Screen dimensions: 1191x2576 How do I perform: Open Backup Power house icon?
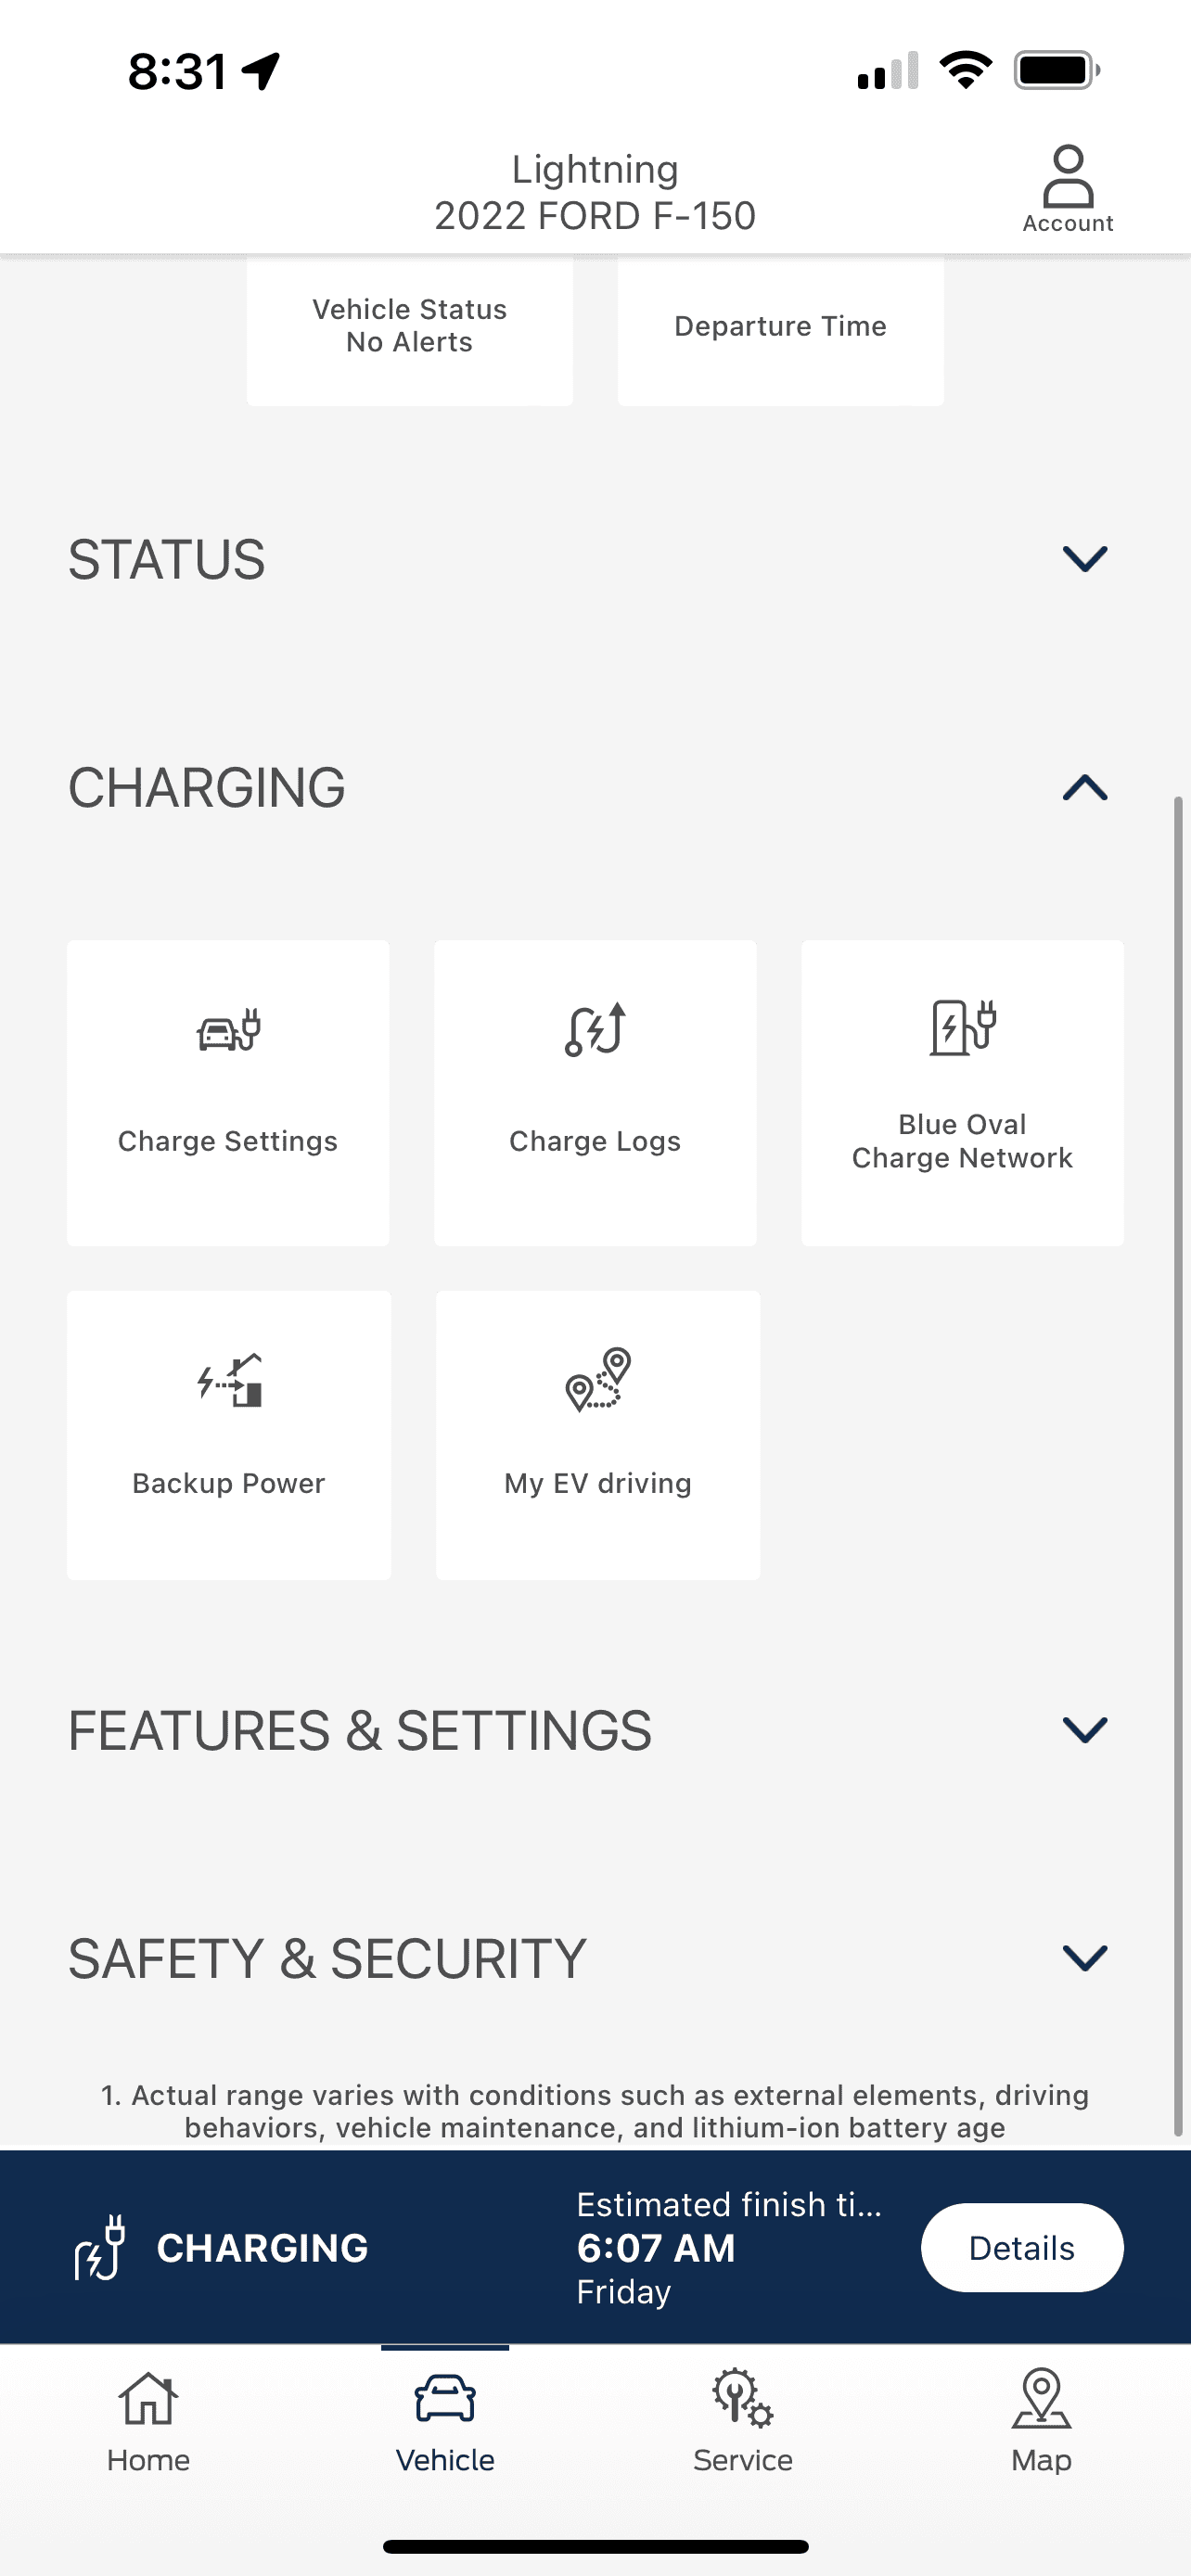(x=230, y=1381)
